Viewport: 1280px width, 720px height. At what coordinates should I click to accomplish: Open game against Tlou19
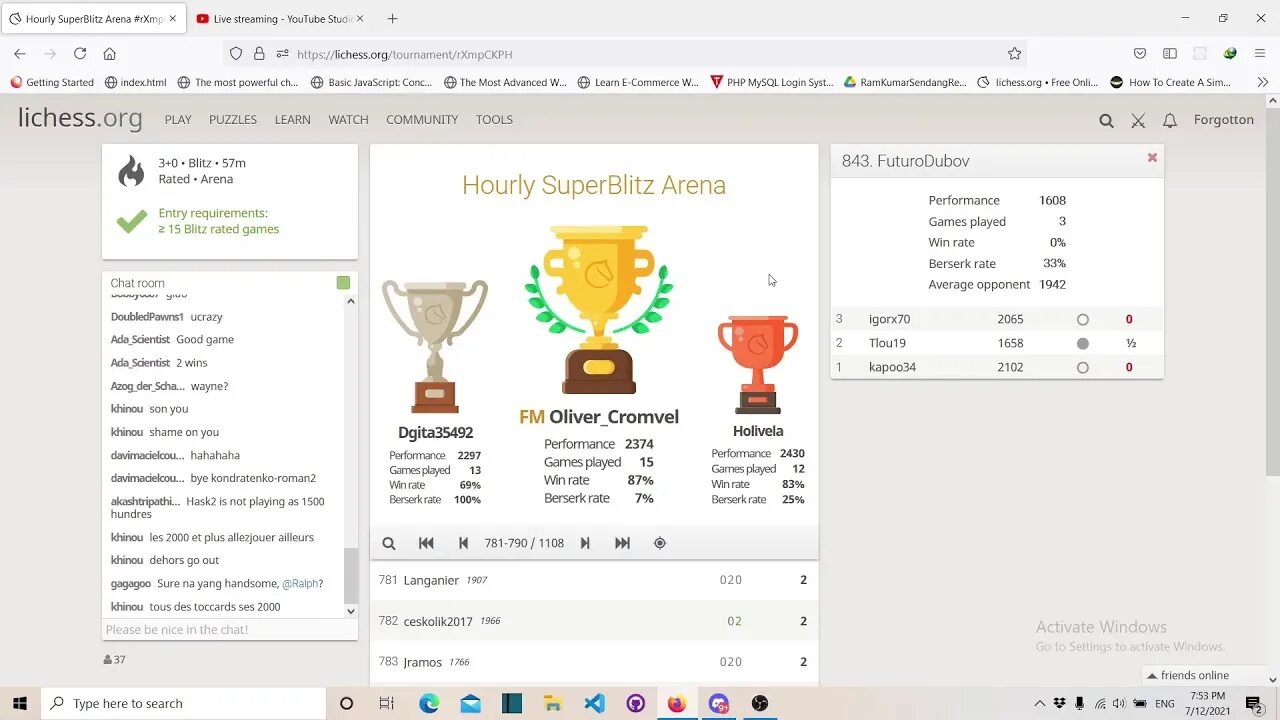(x=997, y=343)
